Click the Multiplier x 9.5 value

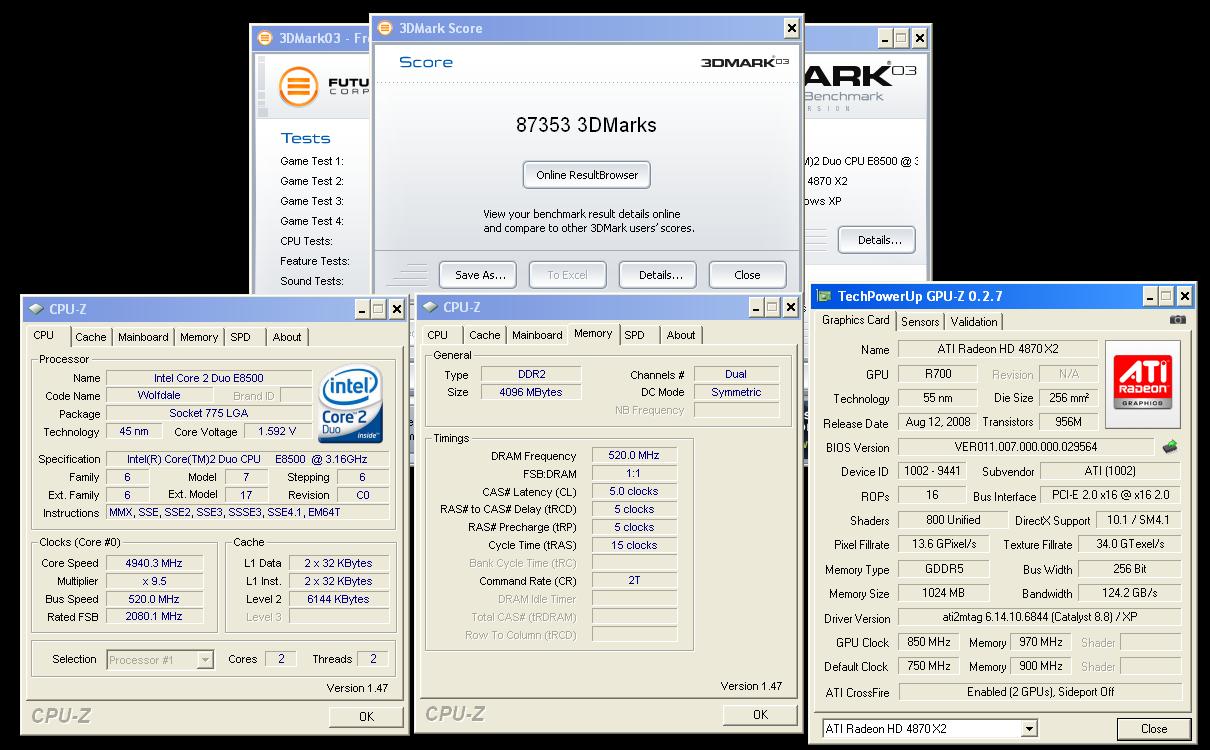click(x=154, y=581)
